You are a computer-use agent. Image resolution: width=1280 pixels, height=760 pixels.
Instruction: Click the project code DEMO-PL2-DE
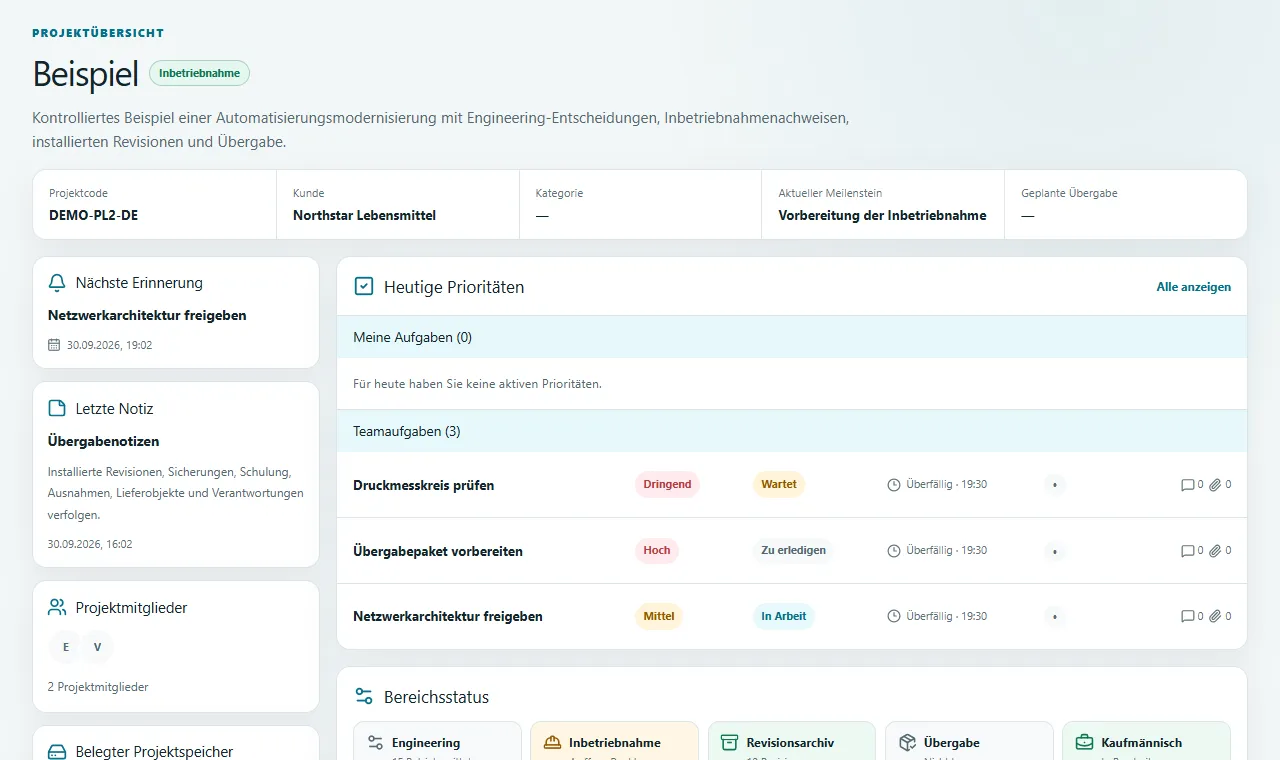click(94, 215)
